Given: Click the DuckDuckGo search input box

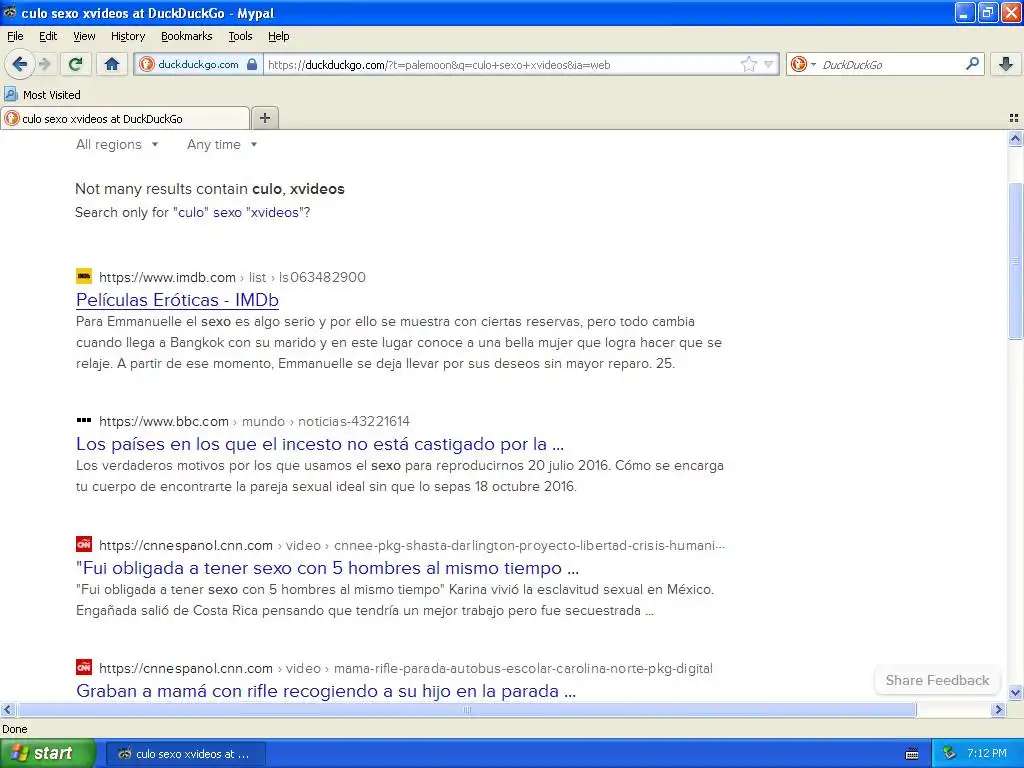Looking at the screenshot, I should pyautogui.click(x=890, y=65).
